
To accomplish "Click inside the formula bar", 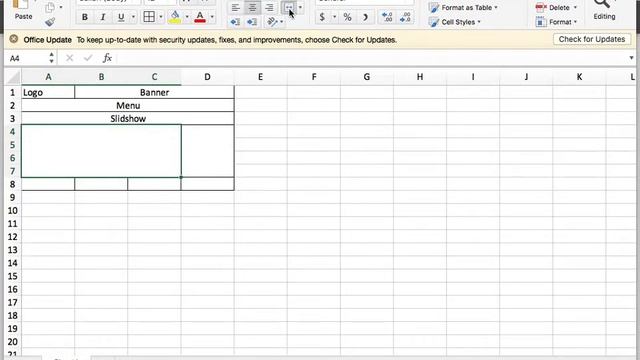I will pos(371,58).
